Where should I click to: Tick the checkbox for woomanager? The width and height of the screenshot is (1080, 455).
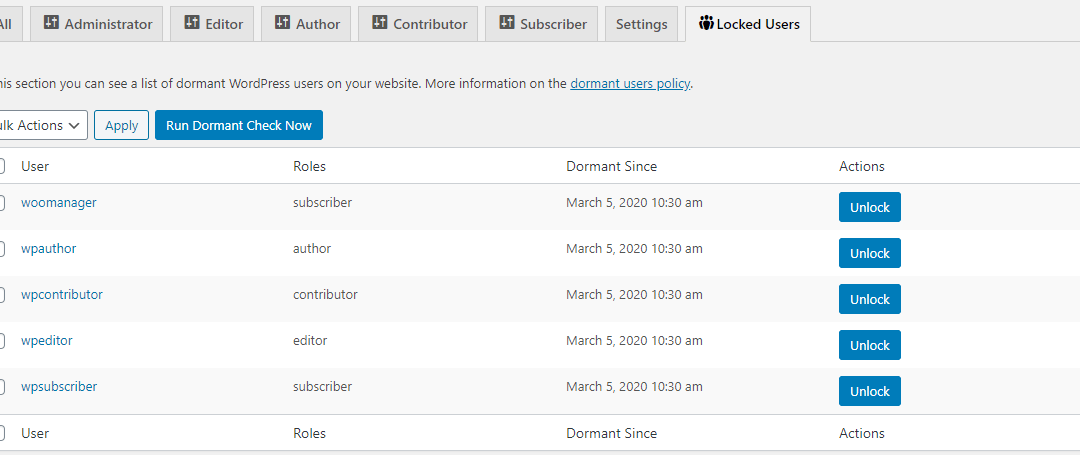tap(1, 203)
